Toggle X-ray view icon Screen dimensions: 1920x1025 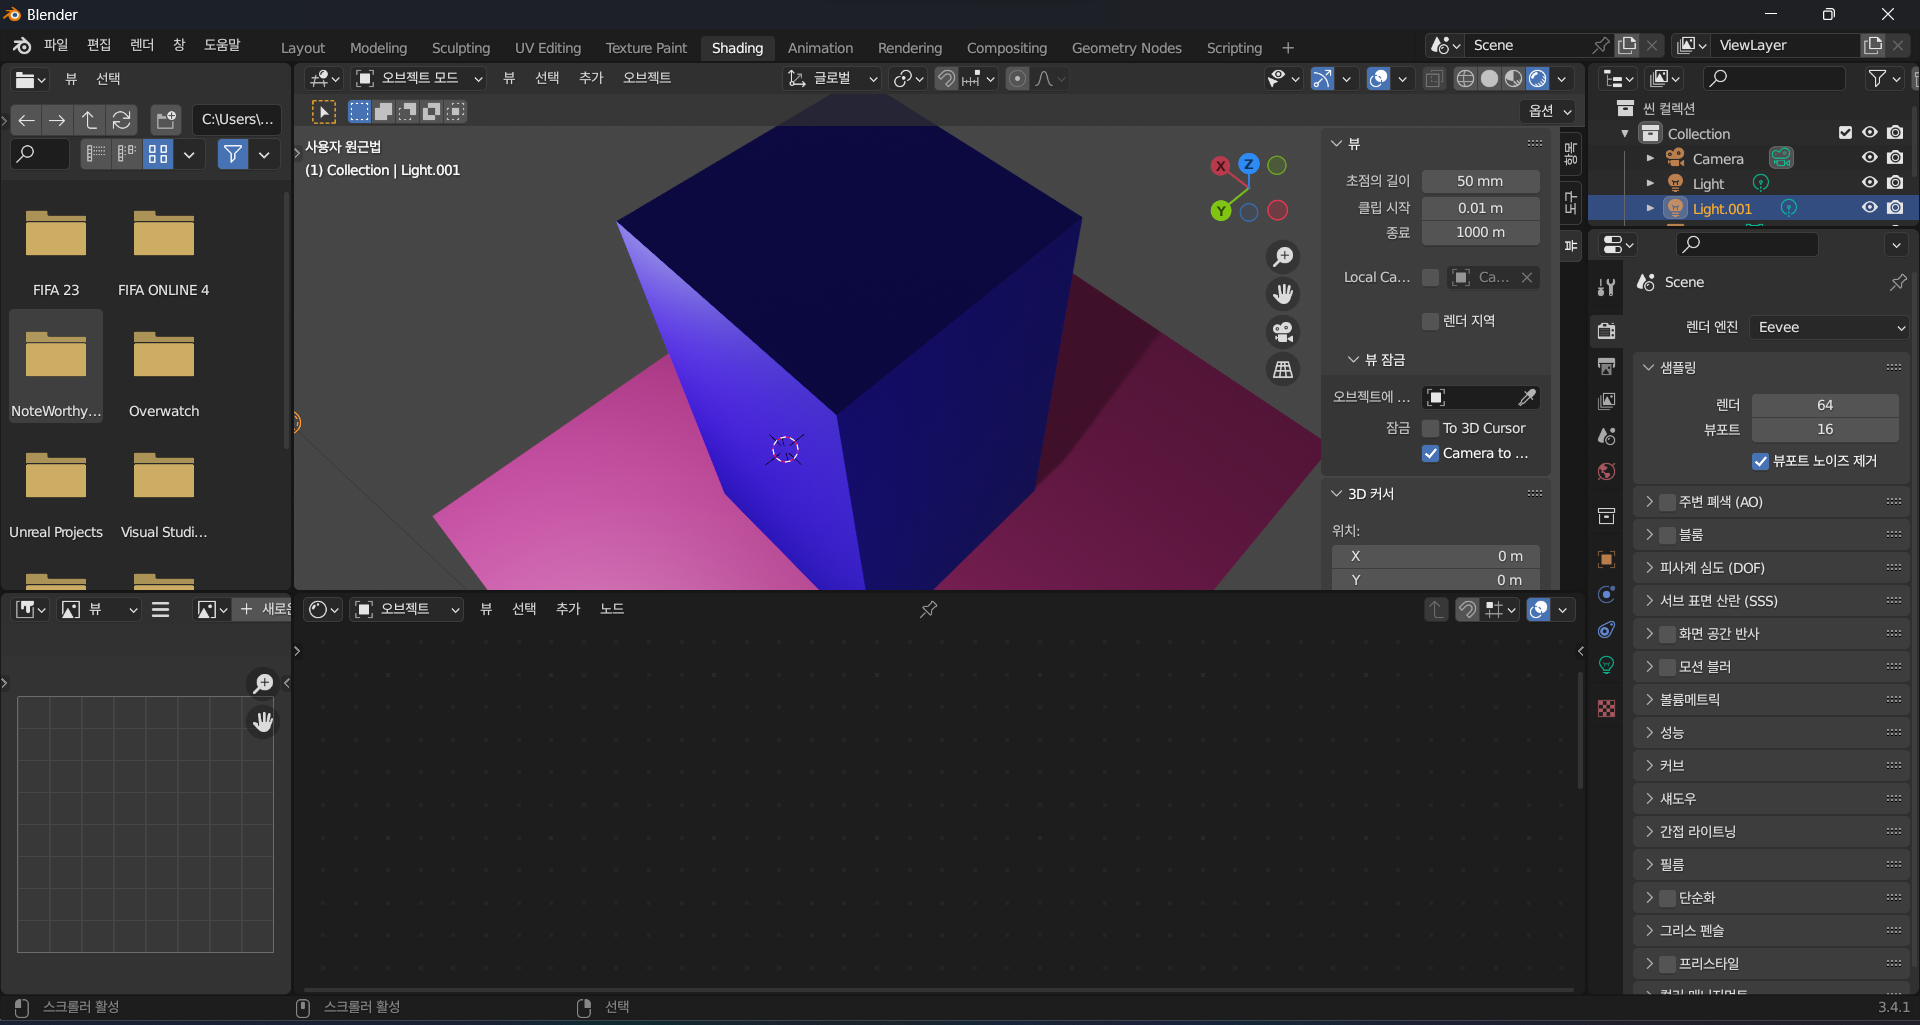1433,79
